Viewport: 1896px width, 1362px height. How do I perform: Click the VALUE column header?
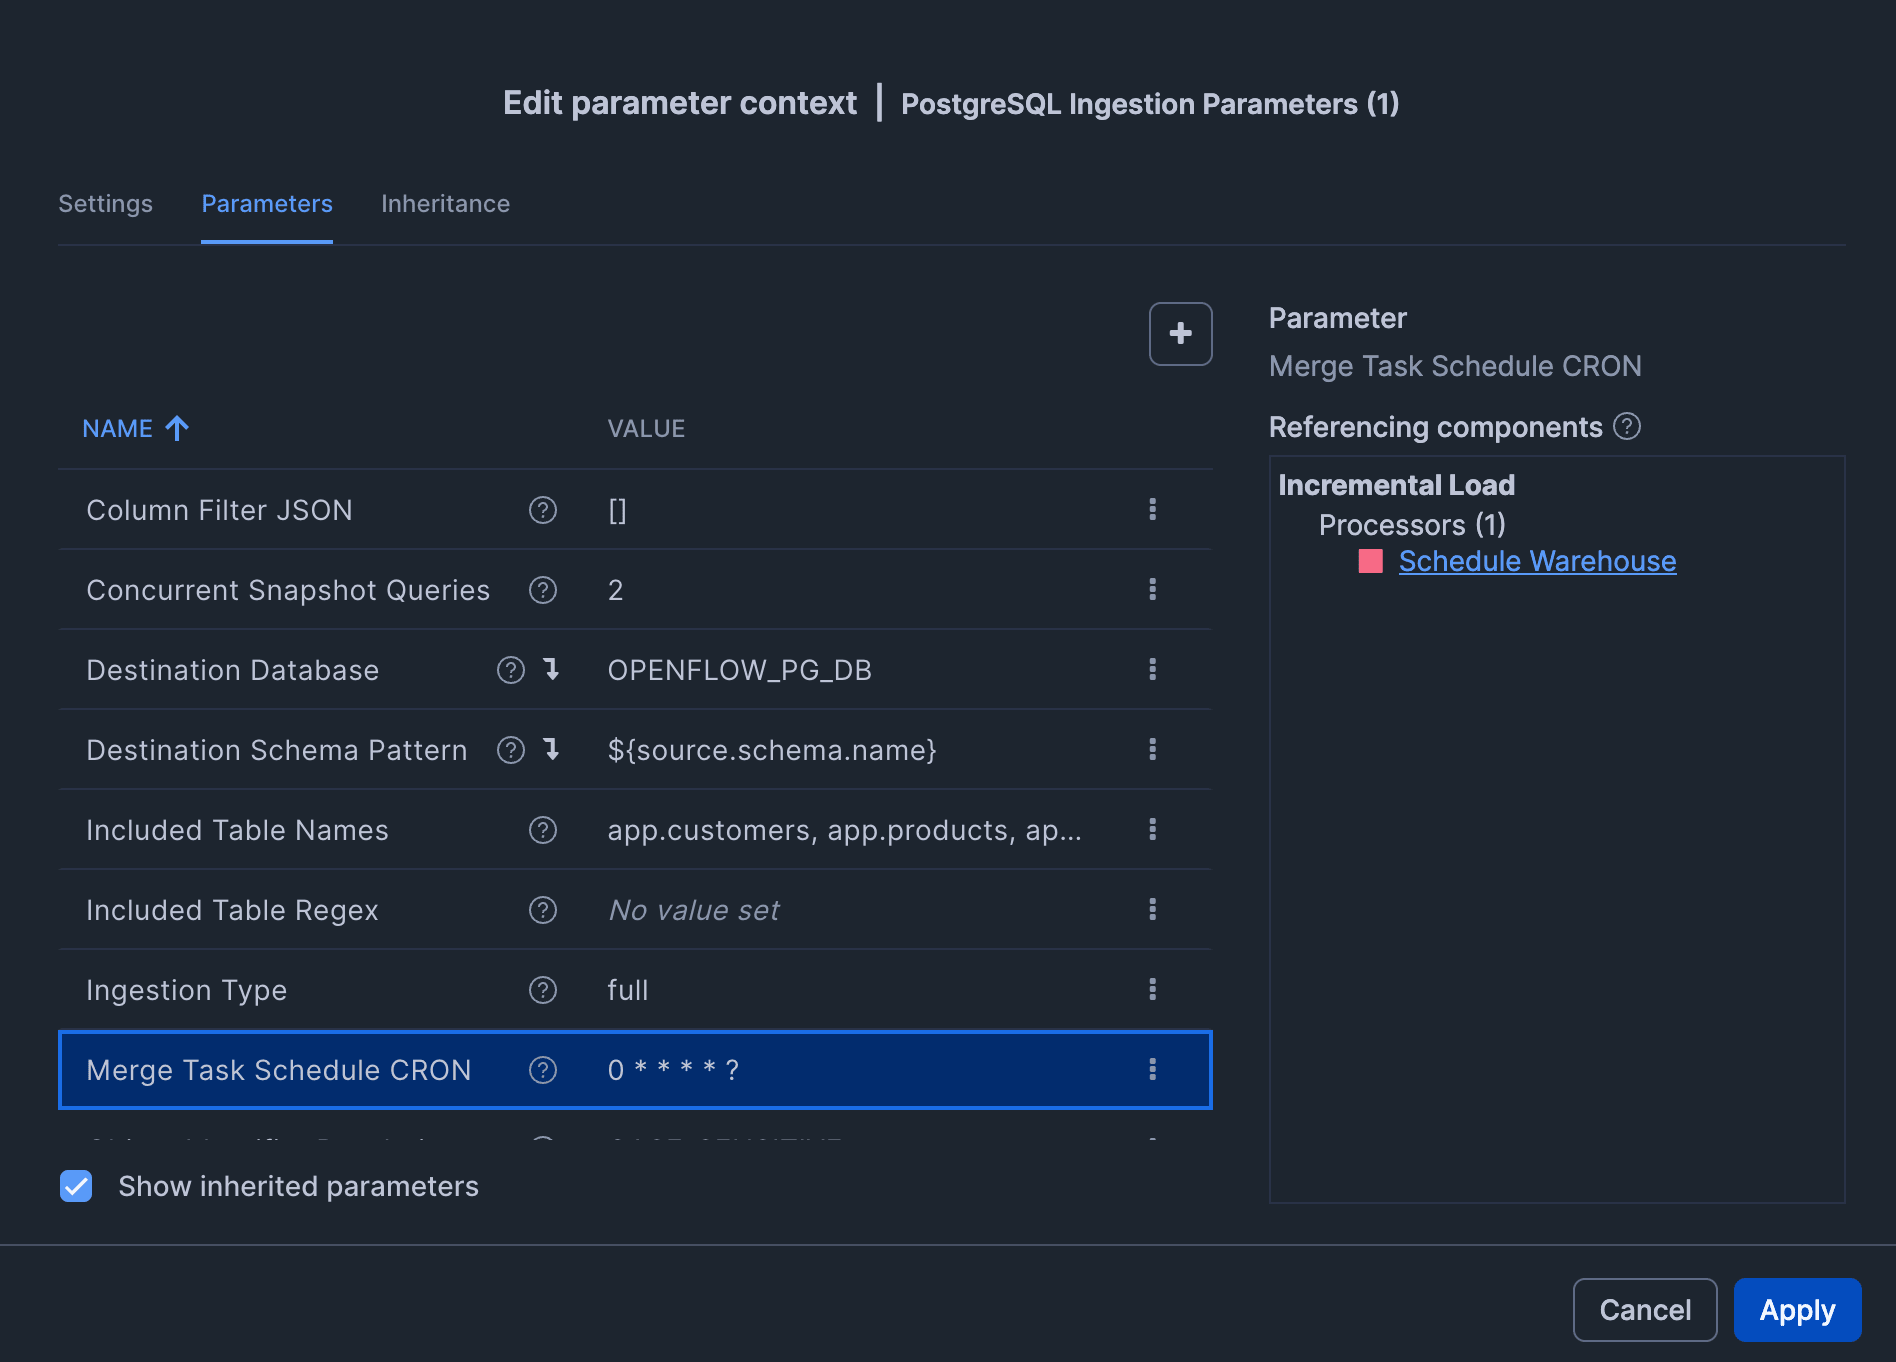[x=646, y=429]
